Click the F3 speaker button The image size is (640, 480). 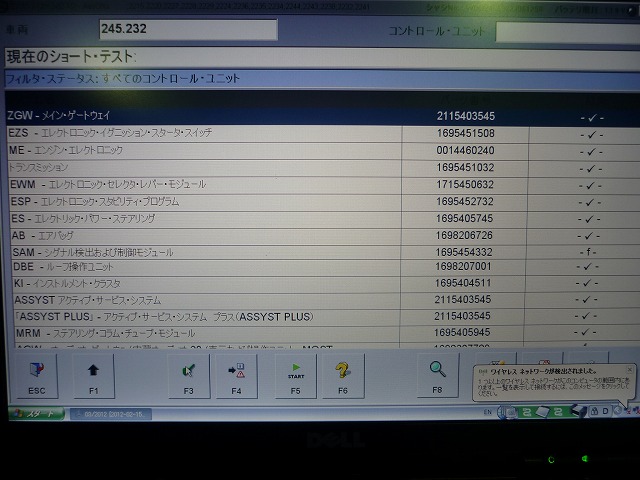189,376
